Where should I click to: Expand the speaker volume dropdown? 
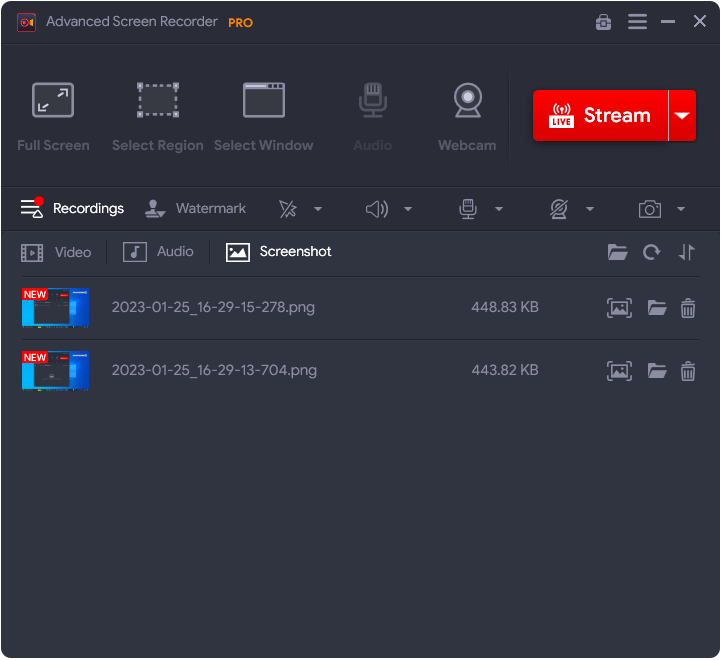coord(408,209)
